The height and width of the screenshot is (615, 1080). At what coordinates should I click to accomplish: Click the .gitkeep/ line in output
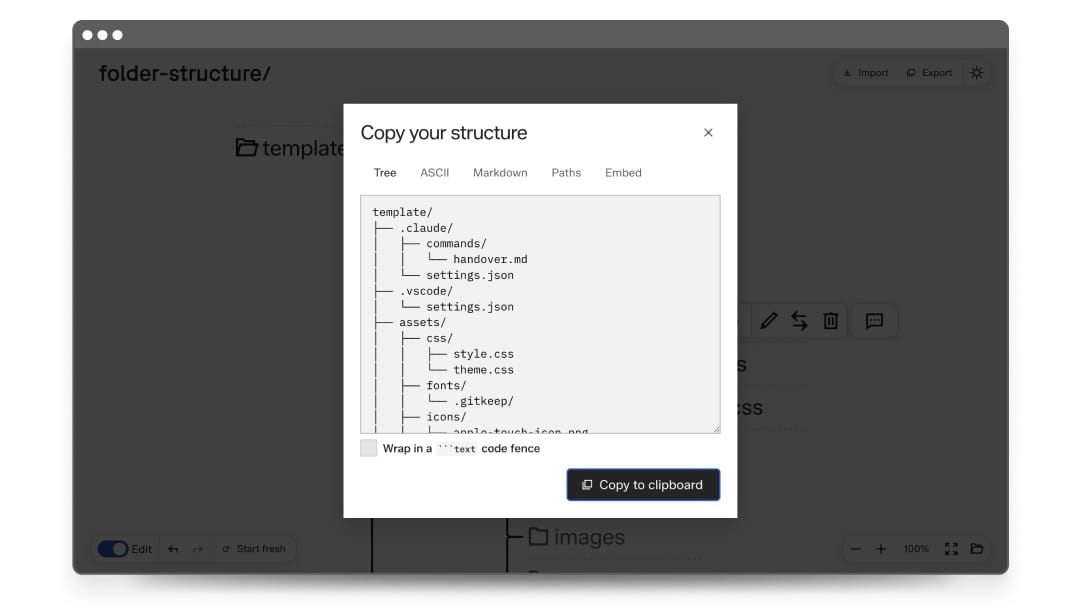pos(483,401)
